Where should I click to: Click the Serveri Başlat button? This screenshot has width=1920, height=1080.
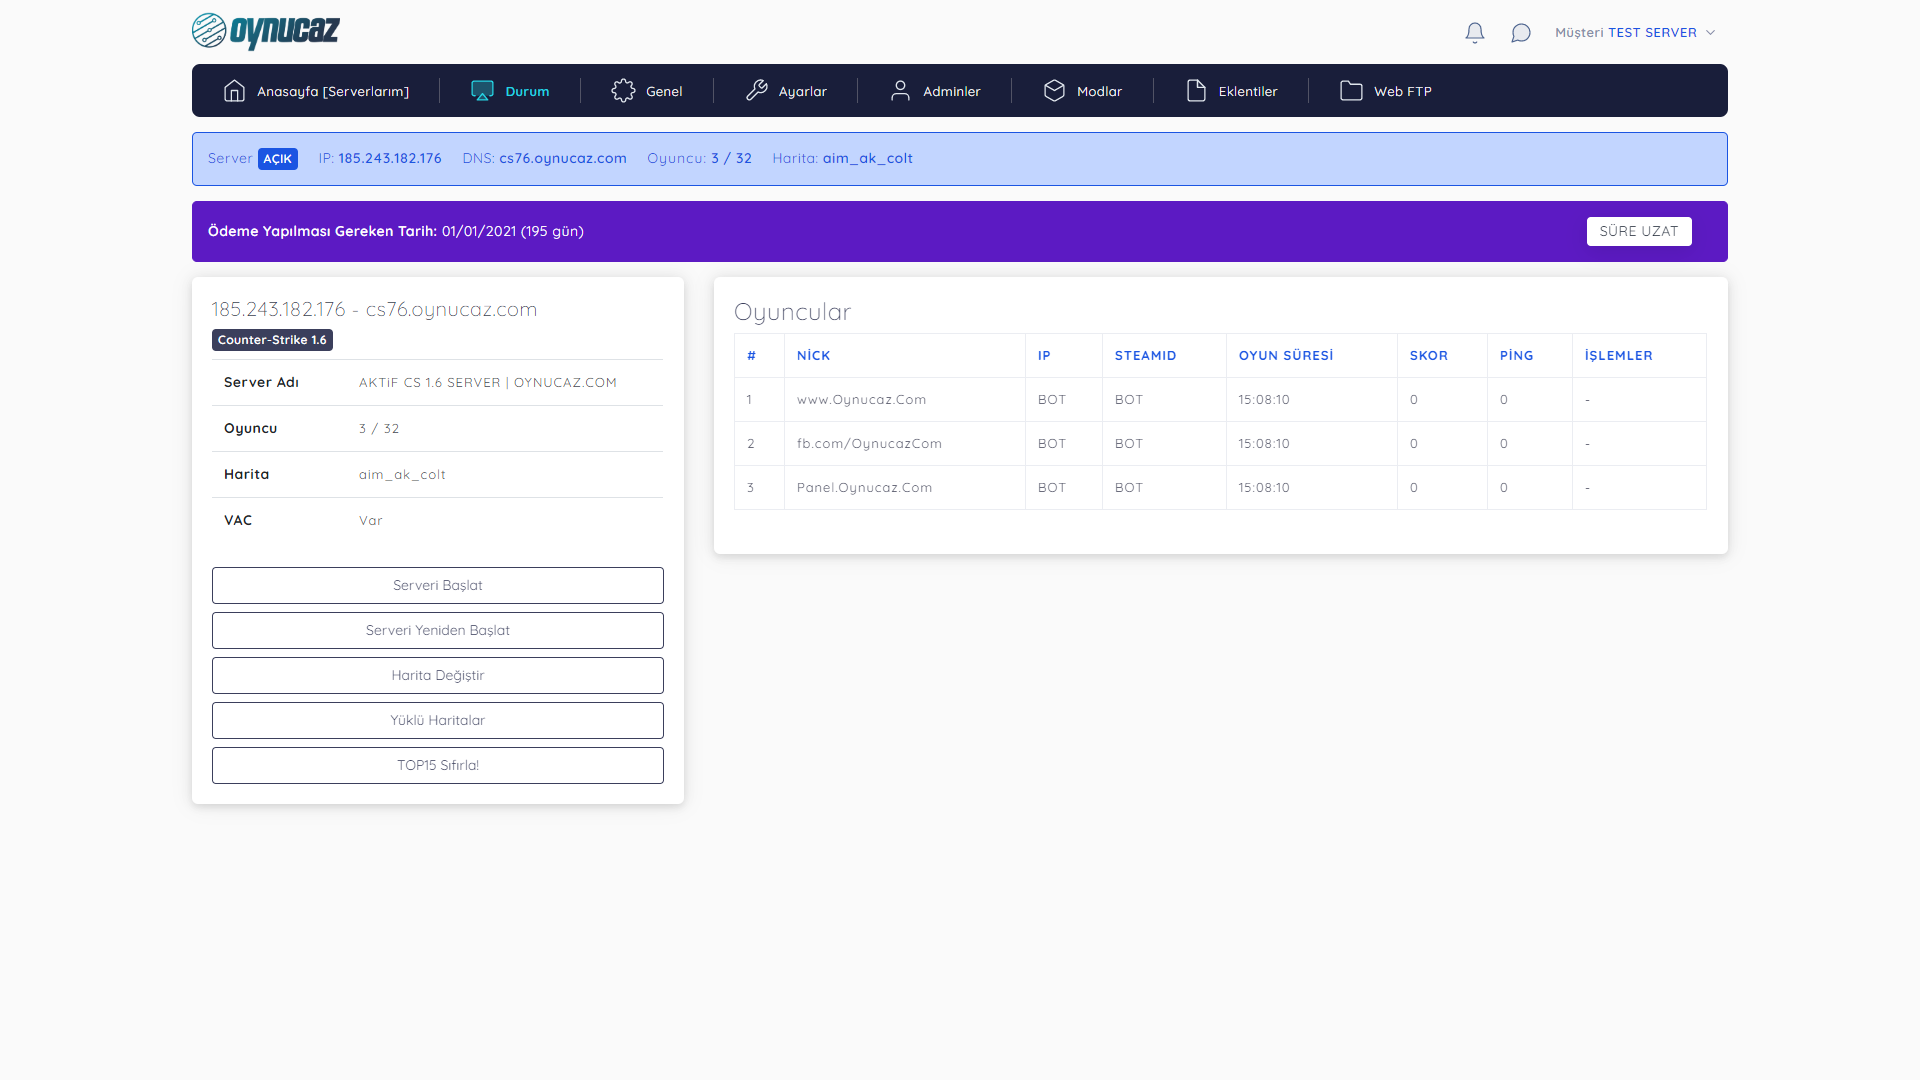(x=438, y=585)
